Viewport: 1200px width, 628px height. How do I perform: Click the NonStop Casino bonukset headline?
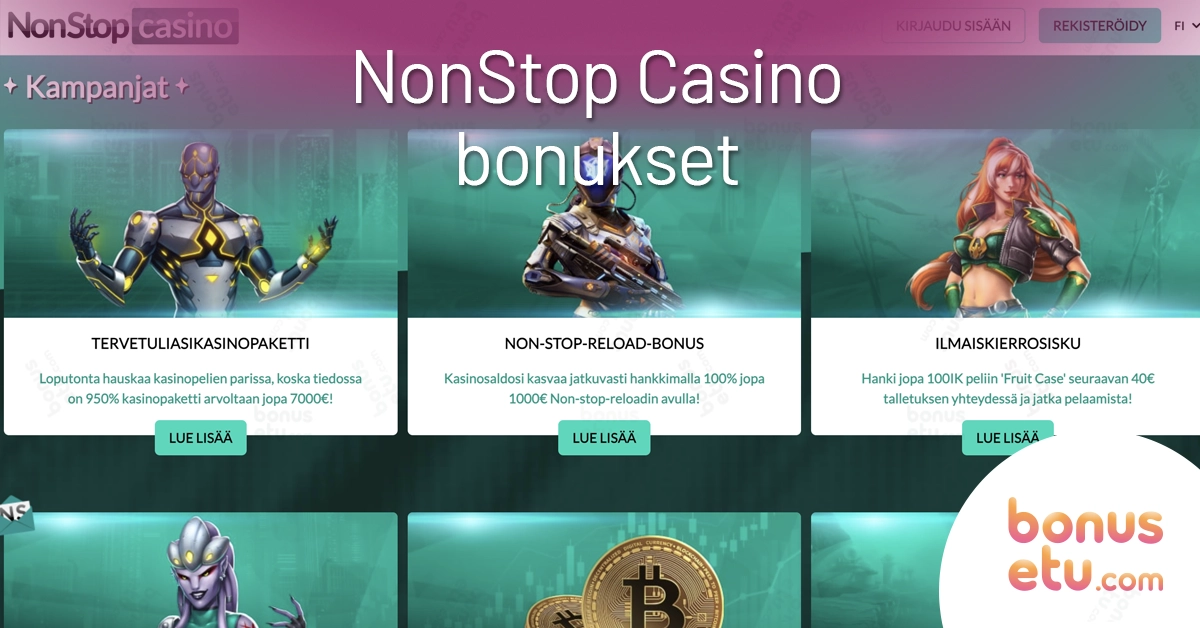point(597,118)
